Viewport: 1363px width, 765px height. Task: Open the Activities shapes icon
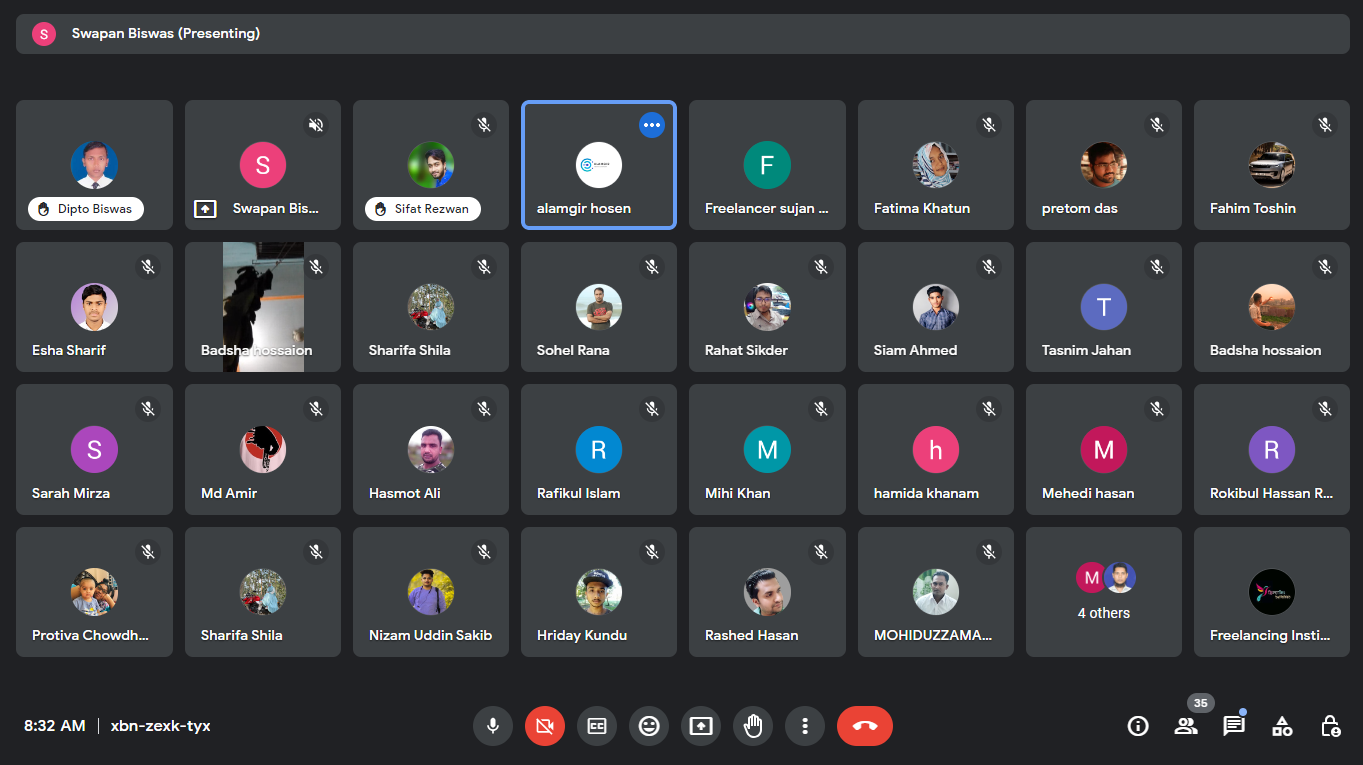tap(1282, 726)
